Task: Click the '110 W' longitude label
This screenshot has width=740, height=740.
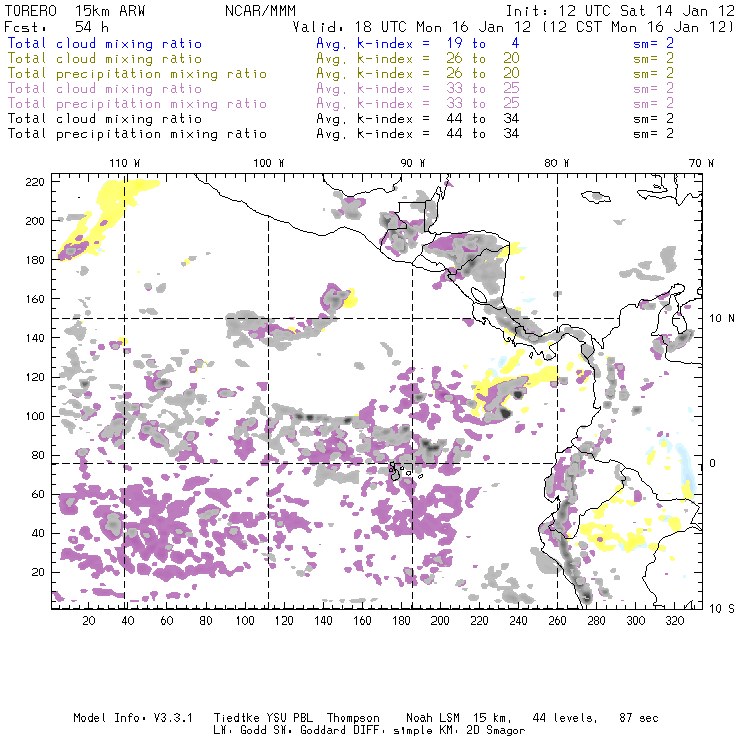Action: pos(125,163)
